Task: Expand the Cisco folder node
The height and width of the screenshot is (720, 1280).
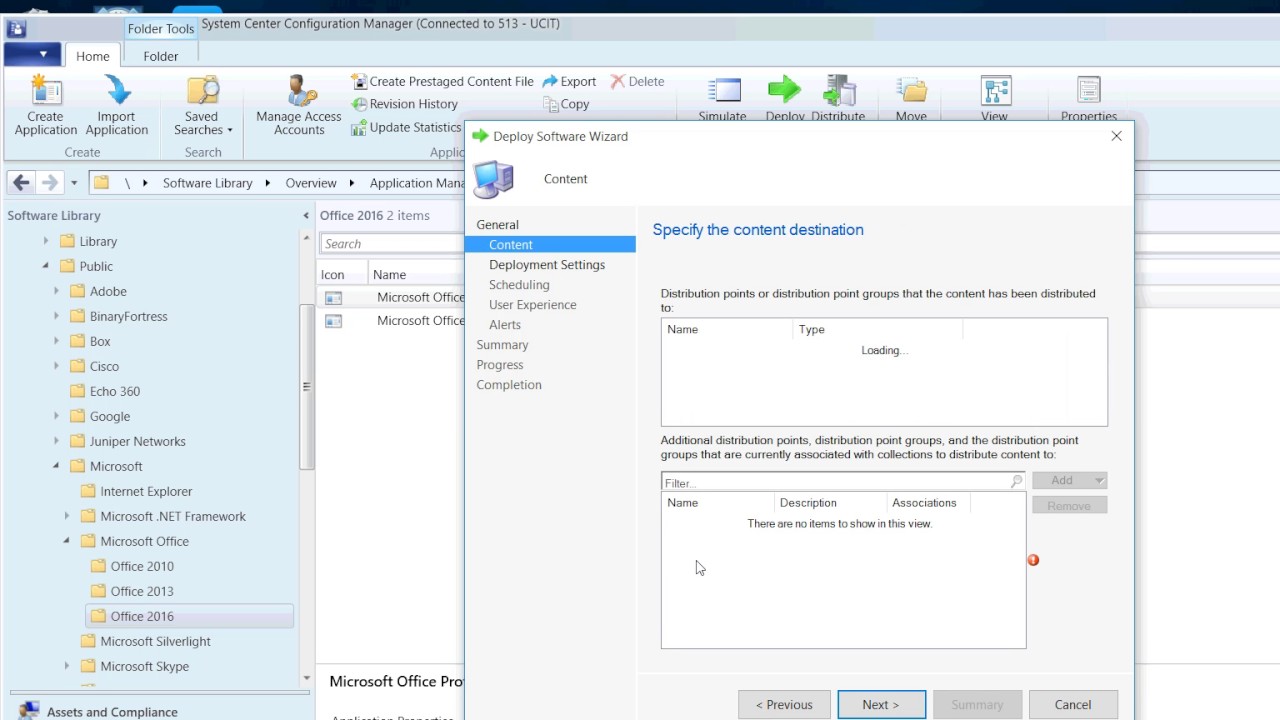Action: (56, 366)
